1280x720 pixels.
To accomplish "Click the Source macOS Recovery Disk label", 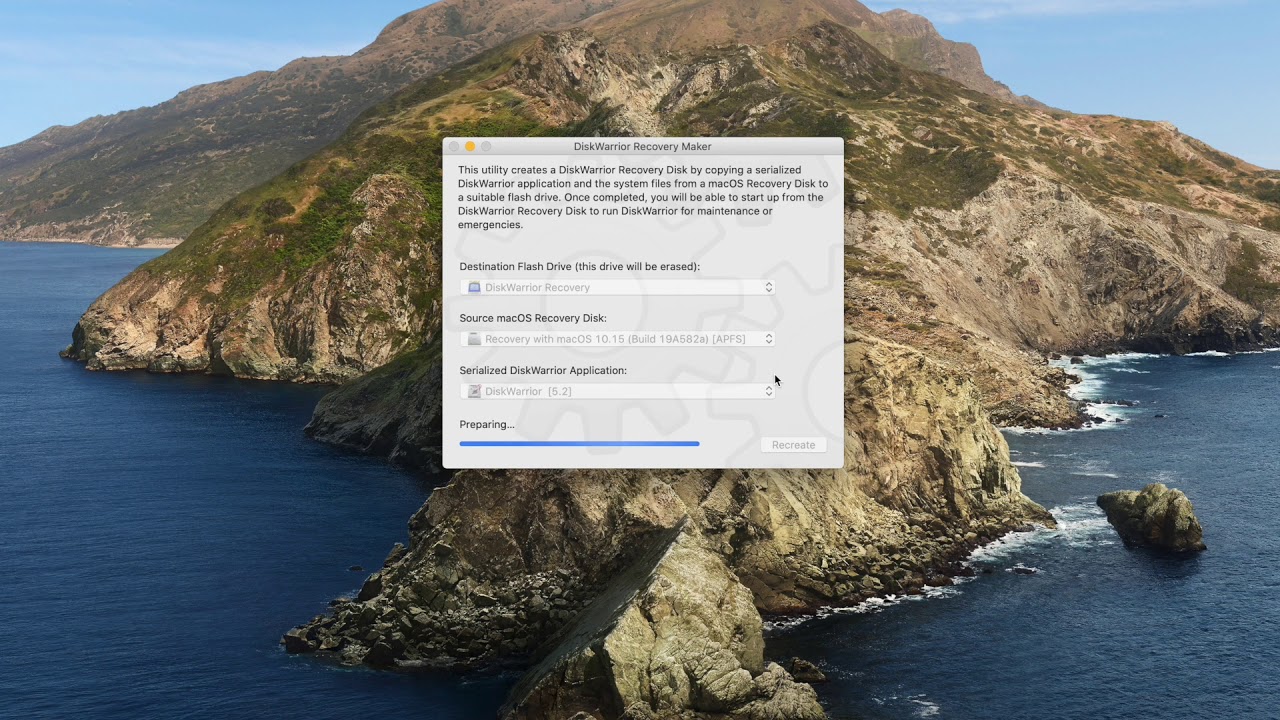I will coord(533,318).
